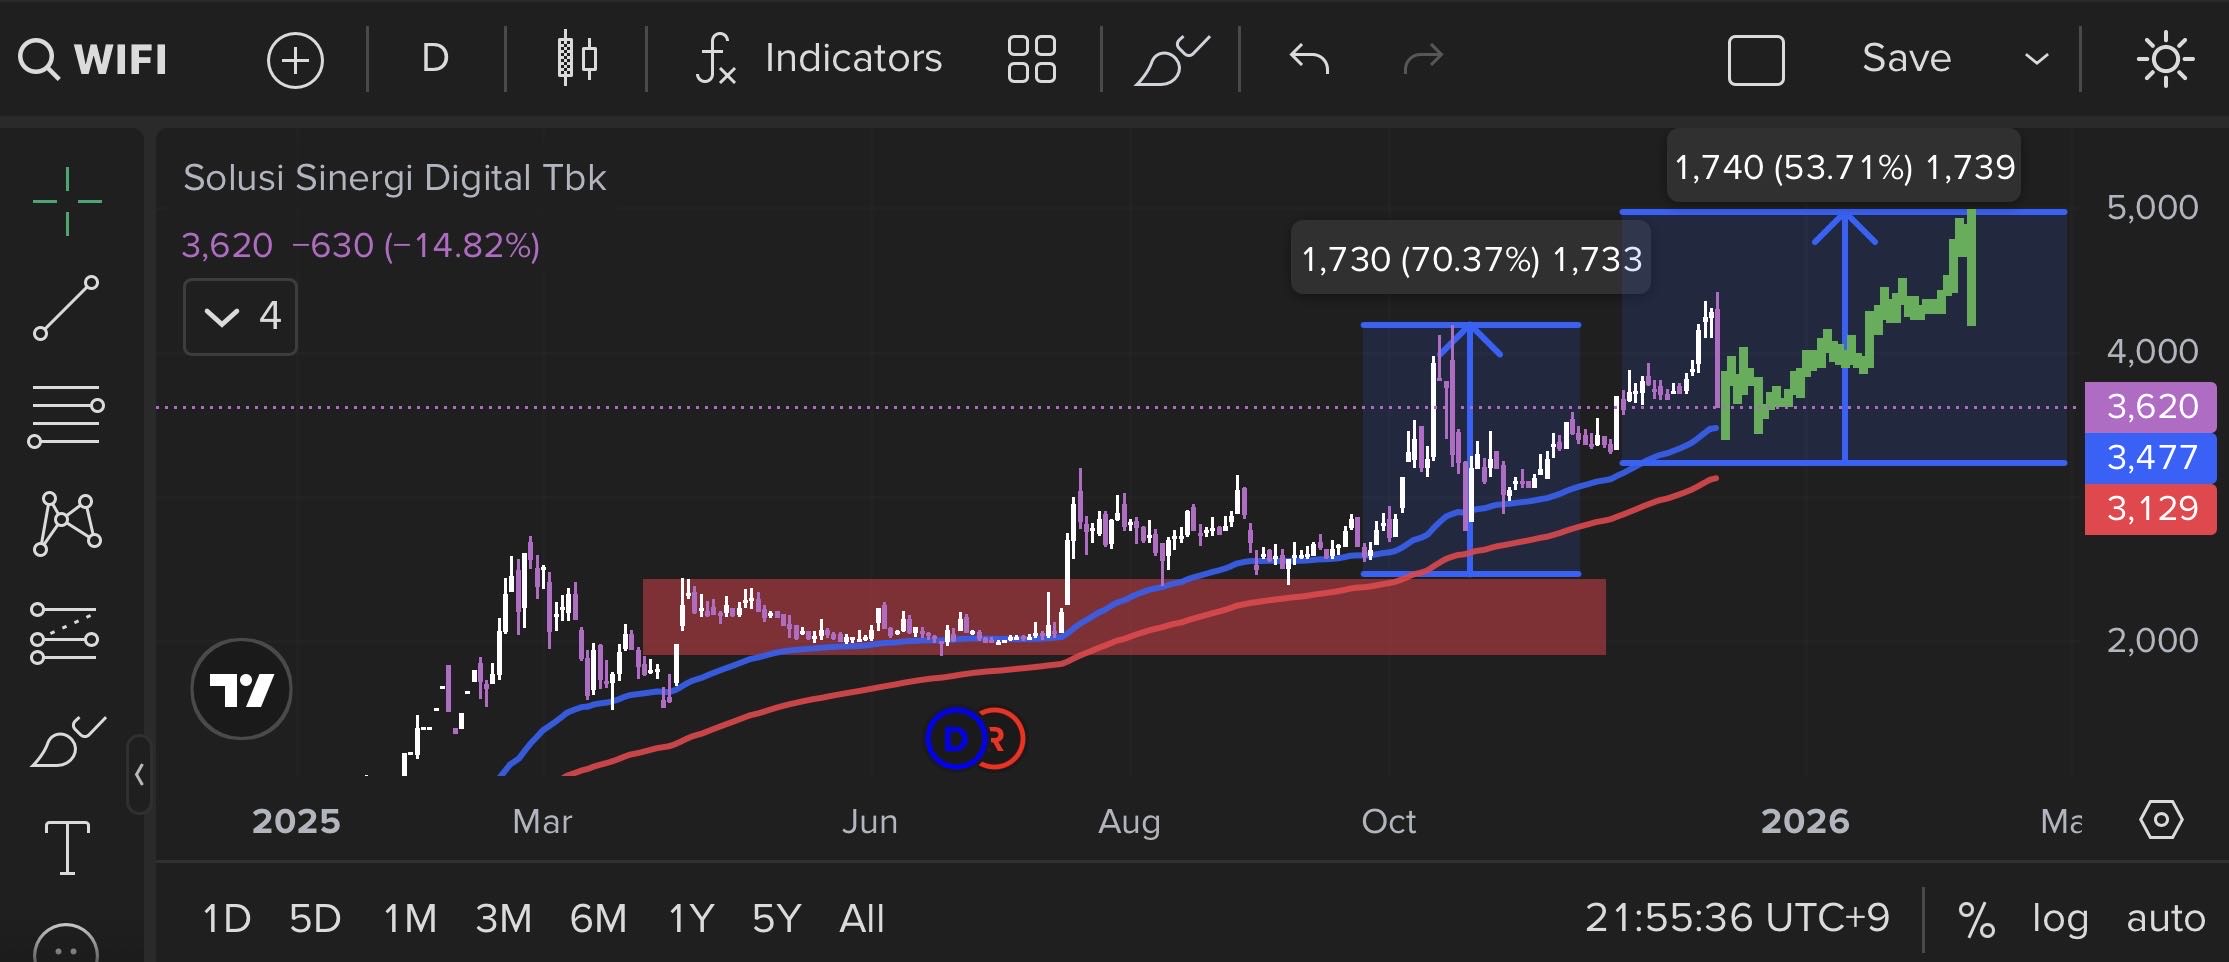Select the 1,740 (53.71%) price range label

click(x=1844, y=166)
